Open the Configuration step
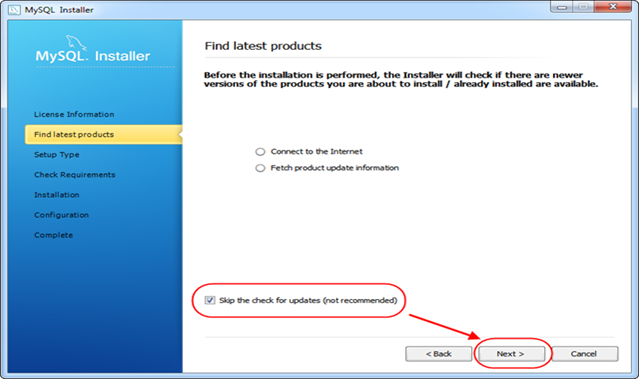This screenshot has height=379, width=639. point(62,215)
